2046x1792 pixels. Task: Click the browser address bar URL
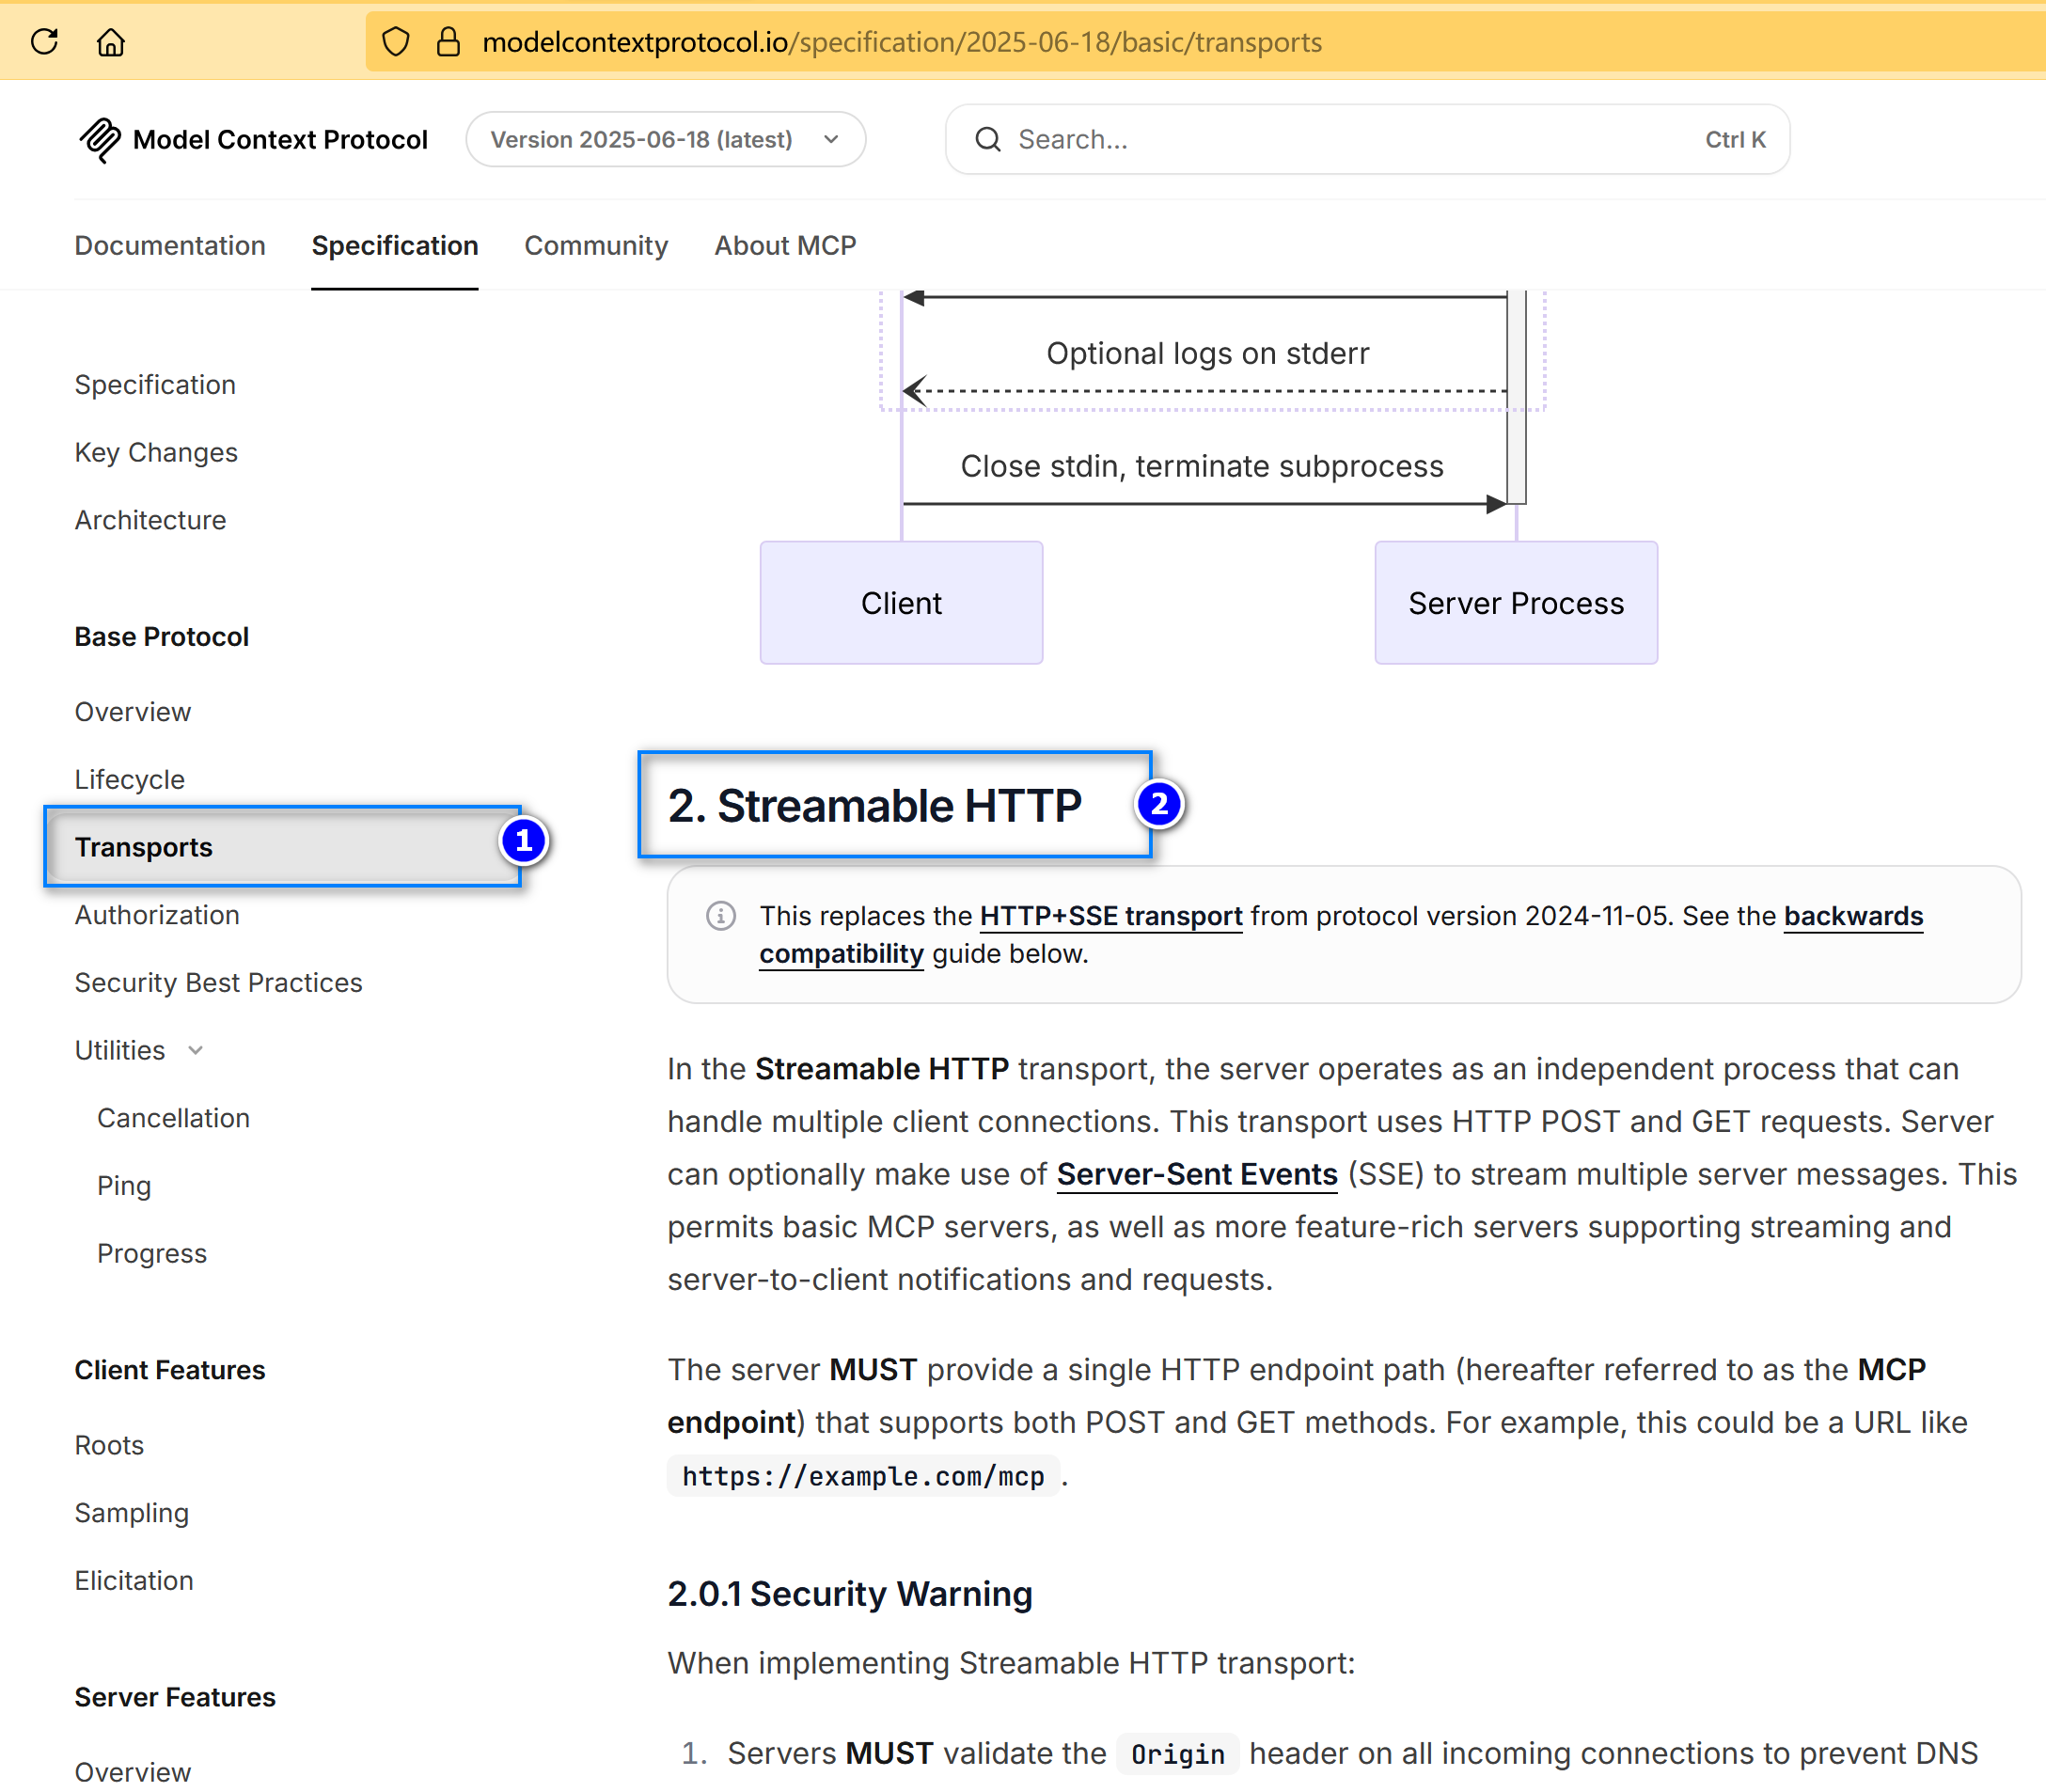tap(902, 42)
